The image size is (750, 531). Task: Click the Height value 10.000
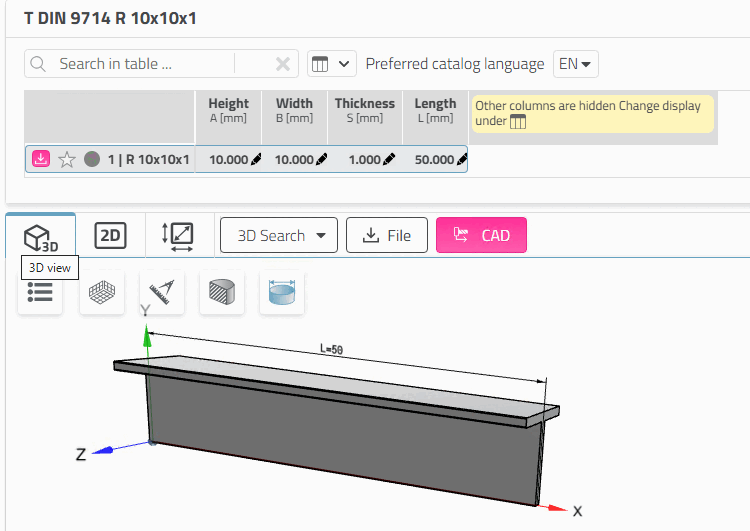click(228, 159)
